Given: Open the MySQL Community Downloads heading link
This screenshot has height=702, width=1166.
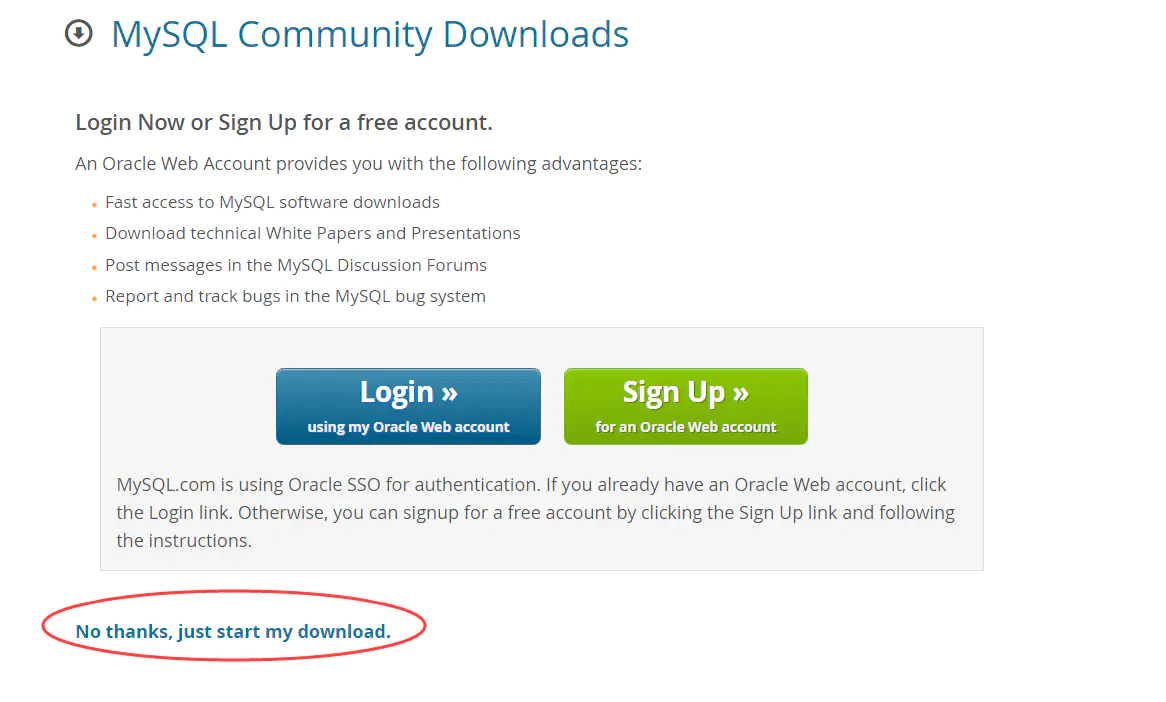Looking at the screenshot, I should tap(370, 35).
